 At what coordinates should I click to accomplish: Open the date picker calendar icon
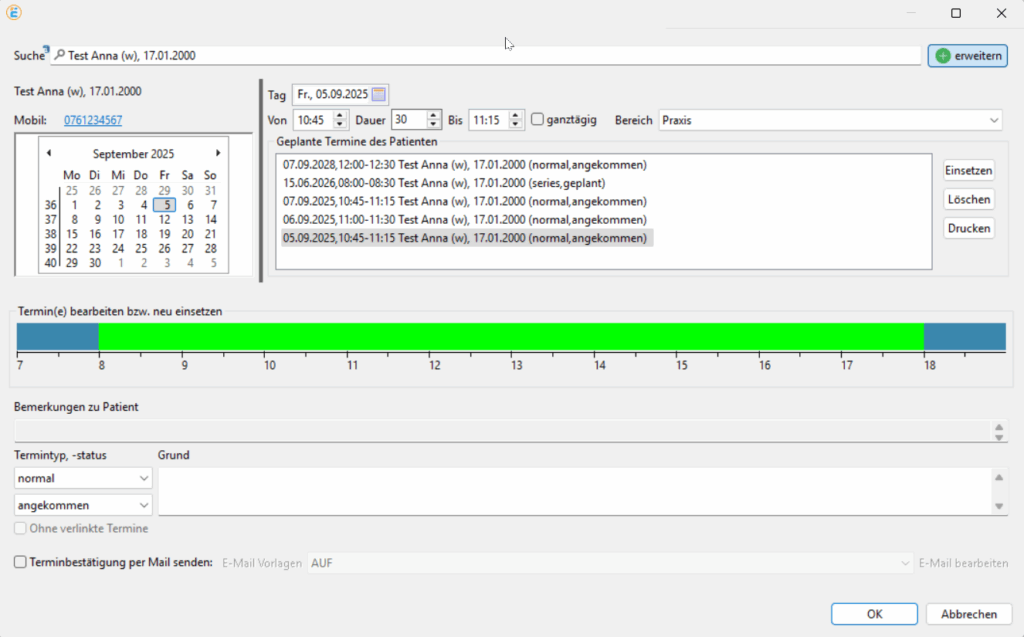[379, 95]
